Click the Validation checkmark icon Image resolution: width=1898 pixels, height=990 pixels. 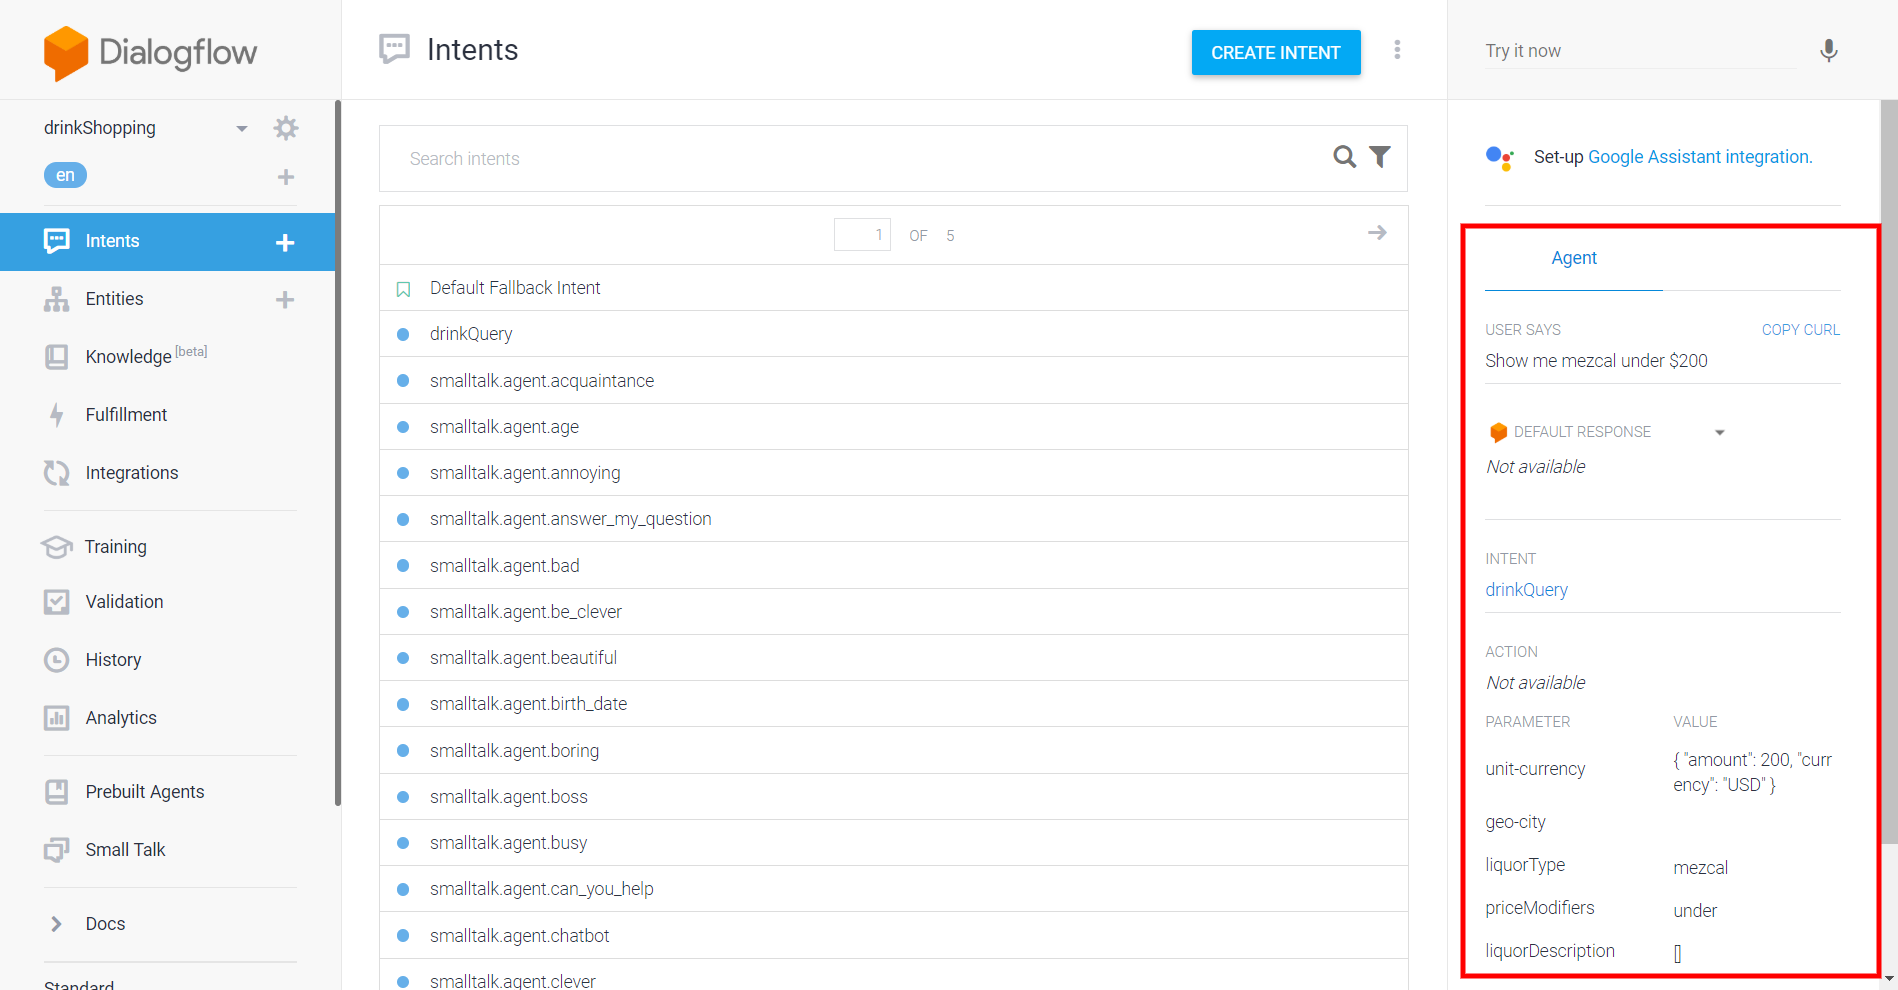57,602
